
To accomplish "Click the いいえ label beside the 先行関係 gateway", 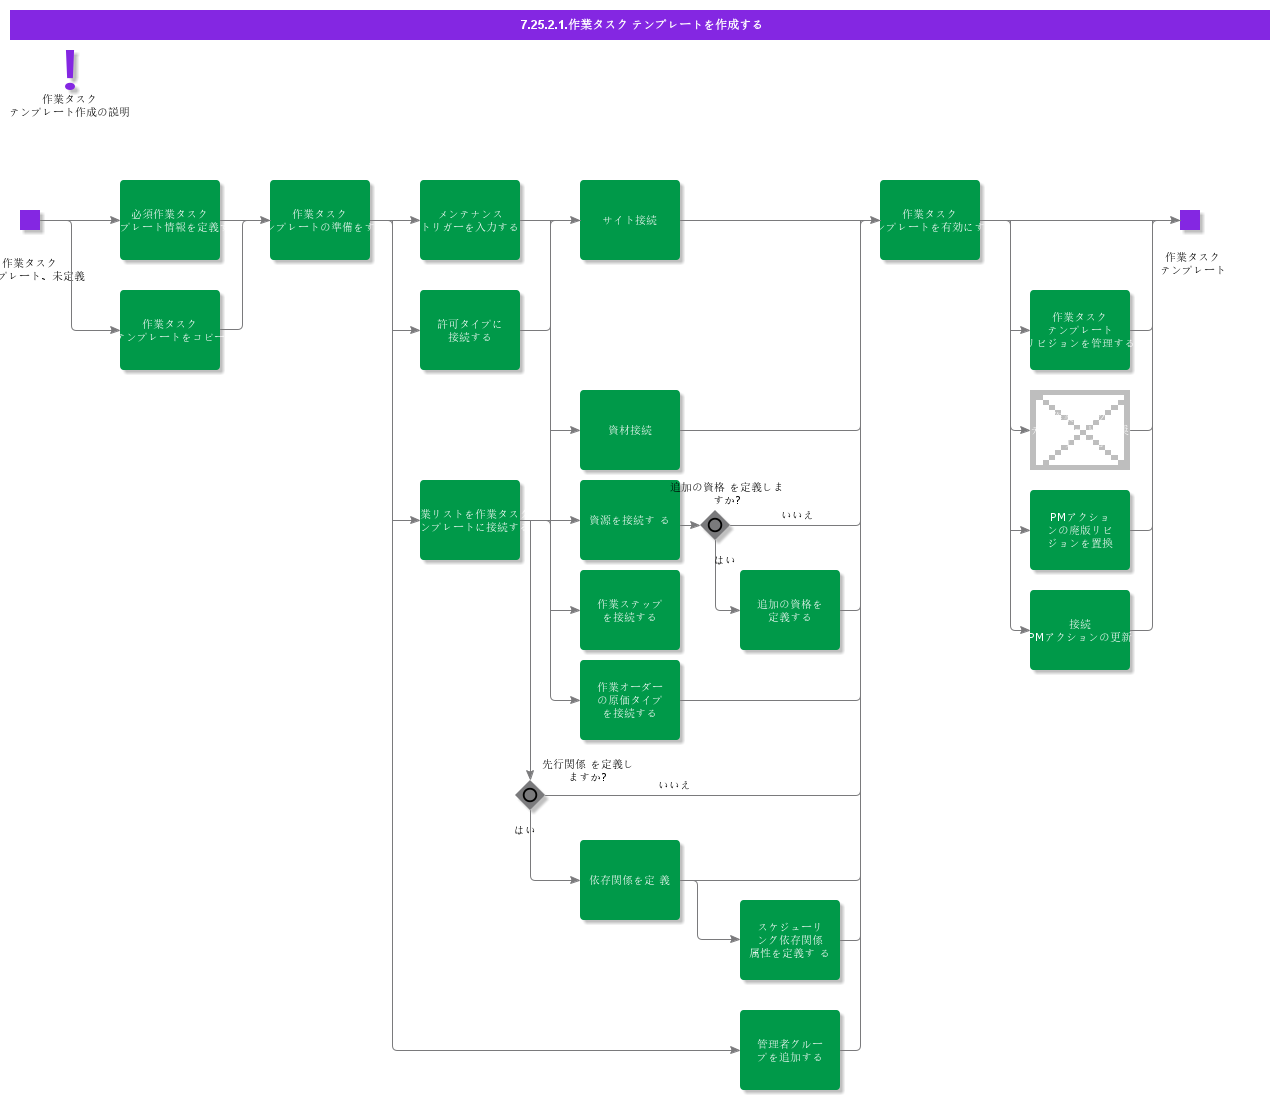I will point(674,785).
